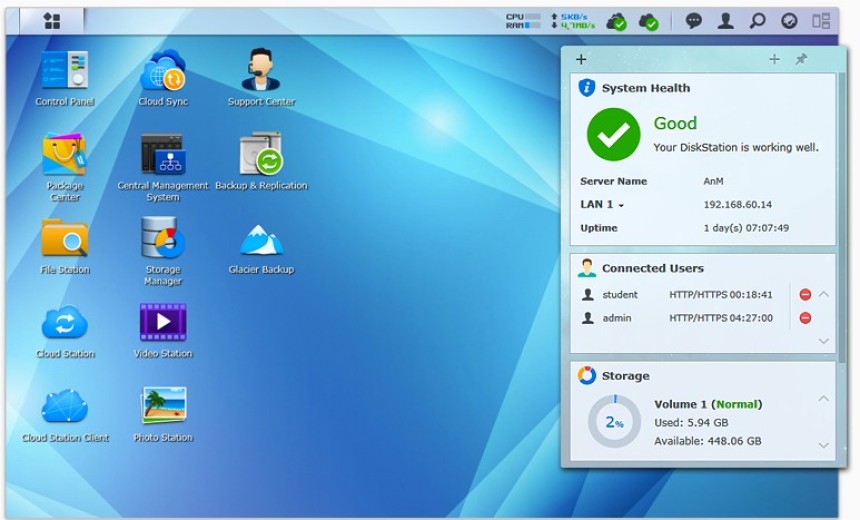Open the Package Center app
This screenshot has width=860, height=520.
tap(64, 156)
